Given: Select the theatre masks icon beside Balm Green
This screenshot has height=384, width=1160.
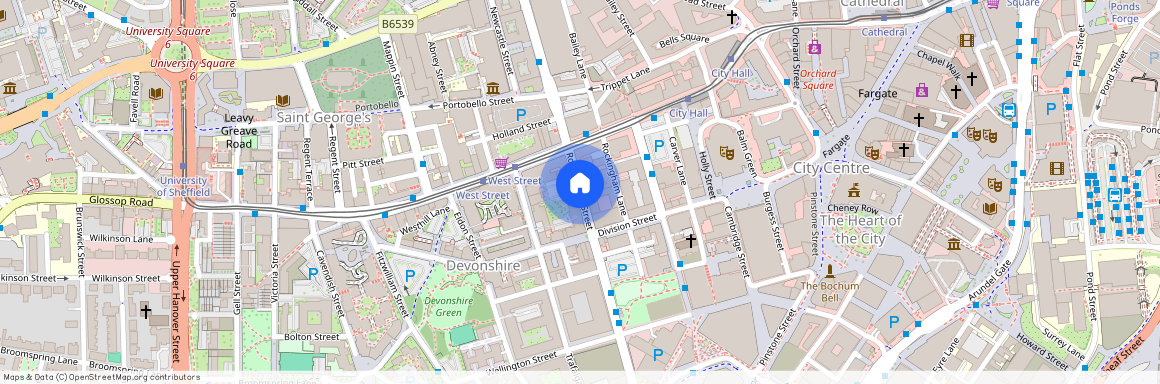Looking at the screenshot, I should pyautogui.click(x=727, y=153).
